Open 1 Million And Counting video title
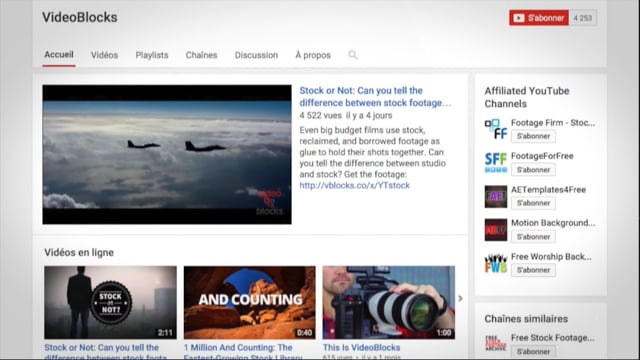 243,352
